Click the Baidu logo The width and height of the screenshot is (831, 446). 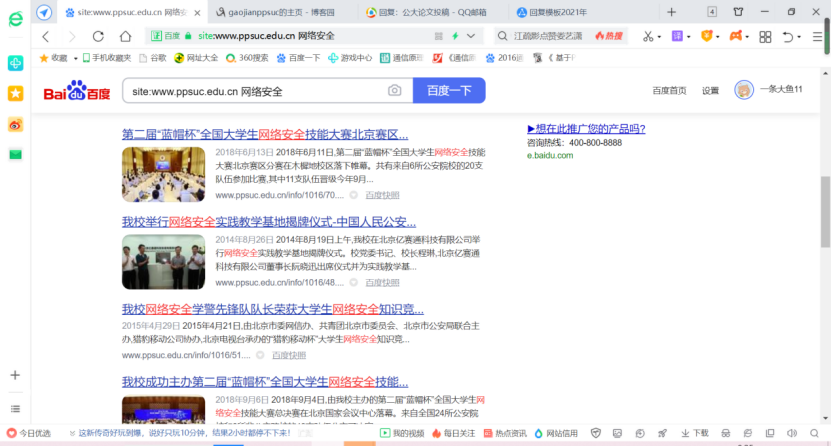pos(76,91)
